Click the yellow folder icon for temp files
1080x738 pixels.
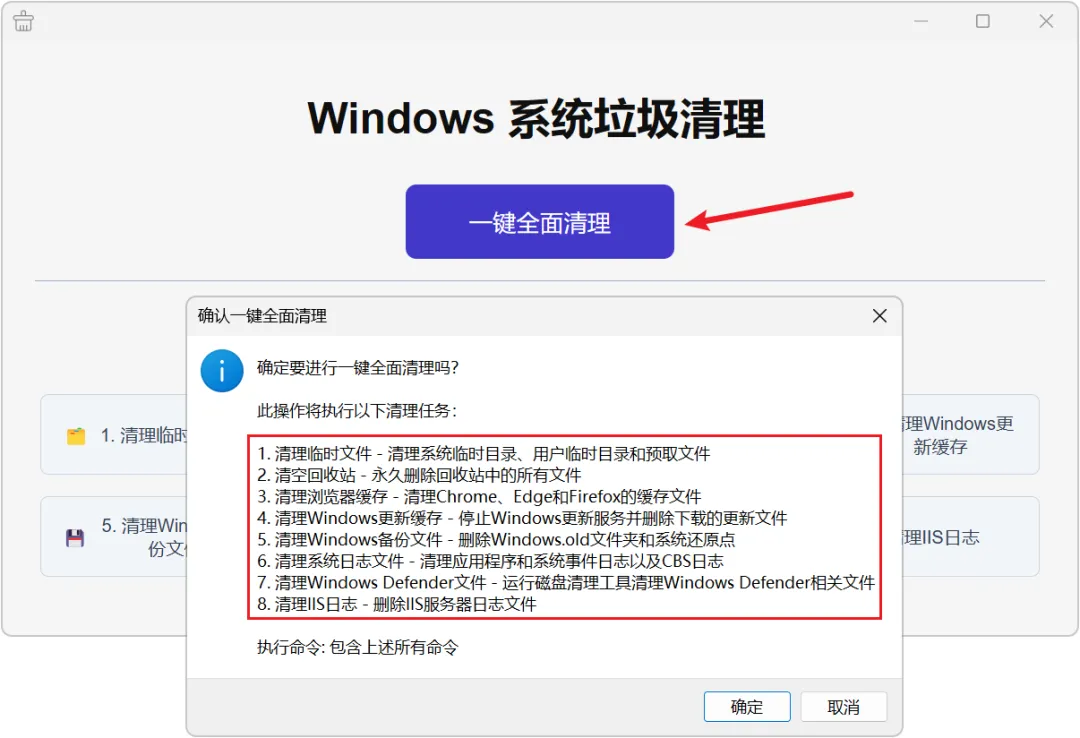coord(76,436)
